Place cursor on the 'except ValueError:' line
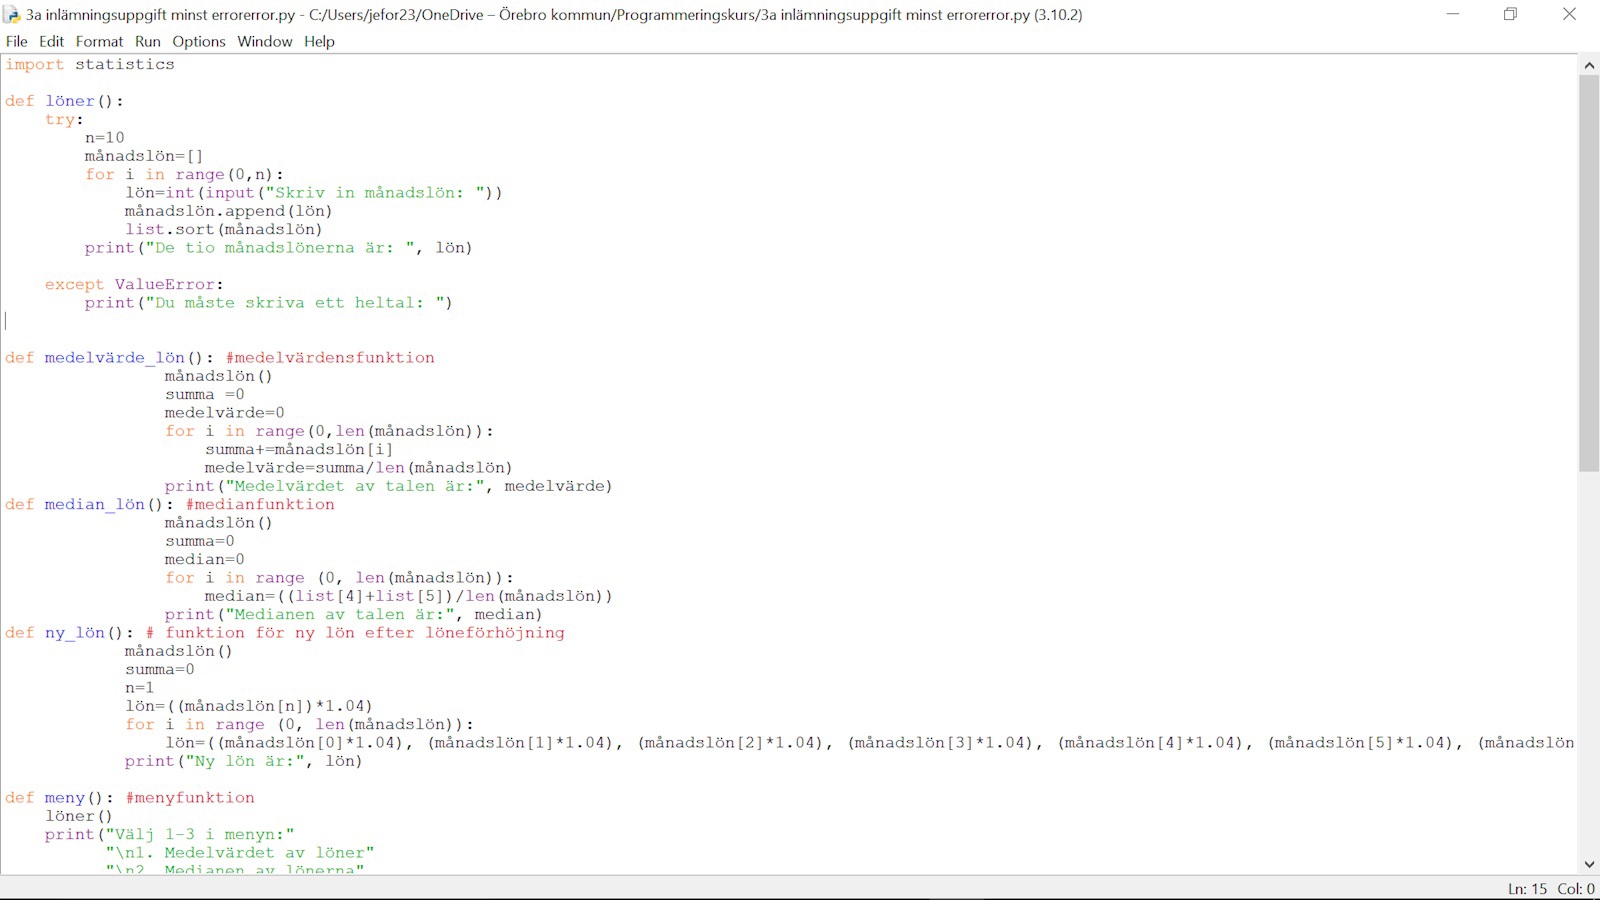The width and height of the screenshot is (1600, 900). tap(134, 285)
